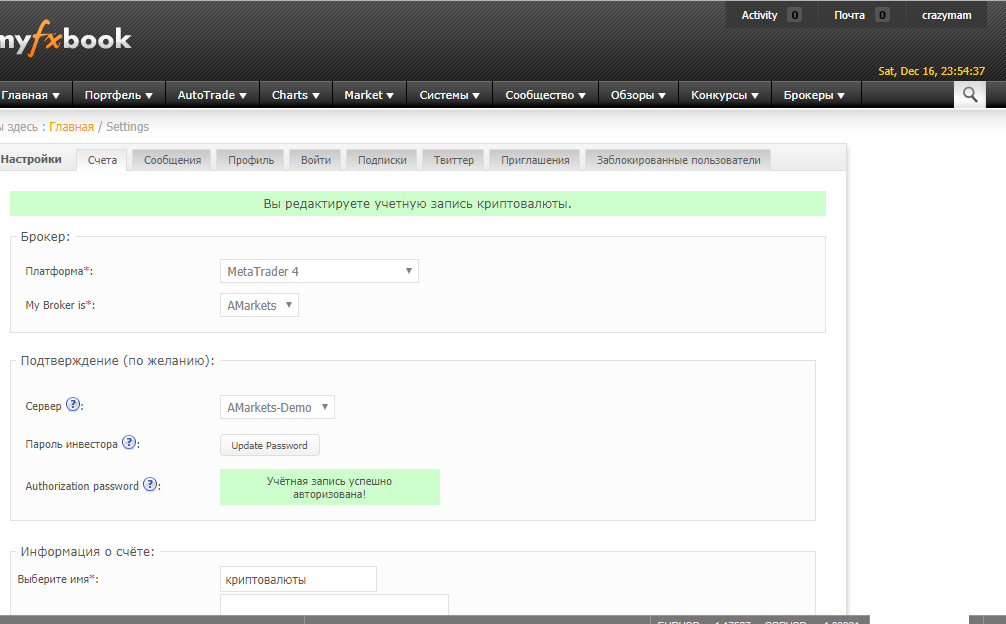Screen dimensions: 1006x624
Task: Click the green 'Вы редактируете учетную запись' banner
Action: (418, 203)
